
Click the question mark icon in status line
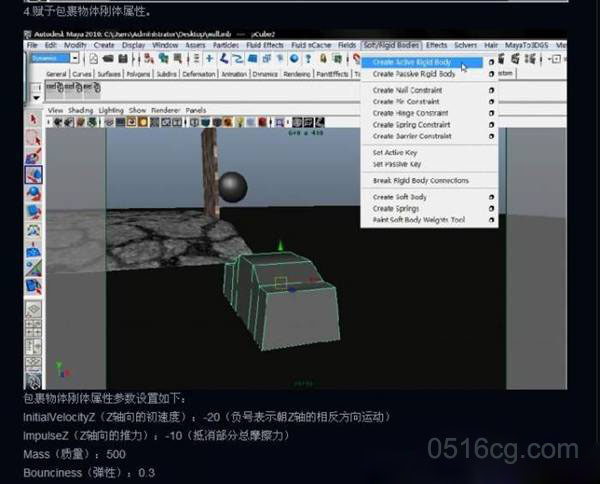click(x=308, y=59)
